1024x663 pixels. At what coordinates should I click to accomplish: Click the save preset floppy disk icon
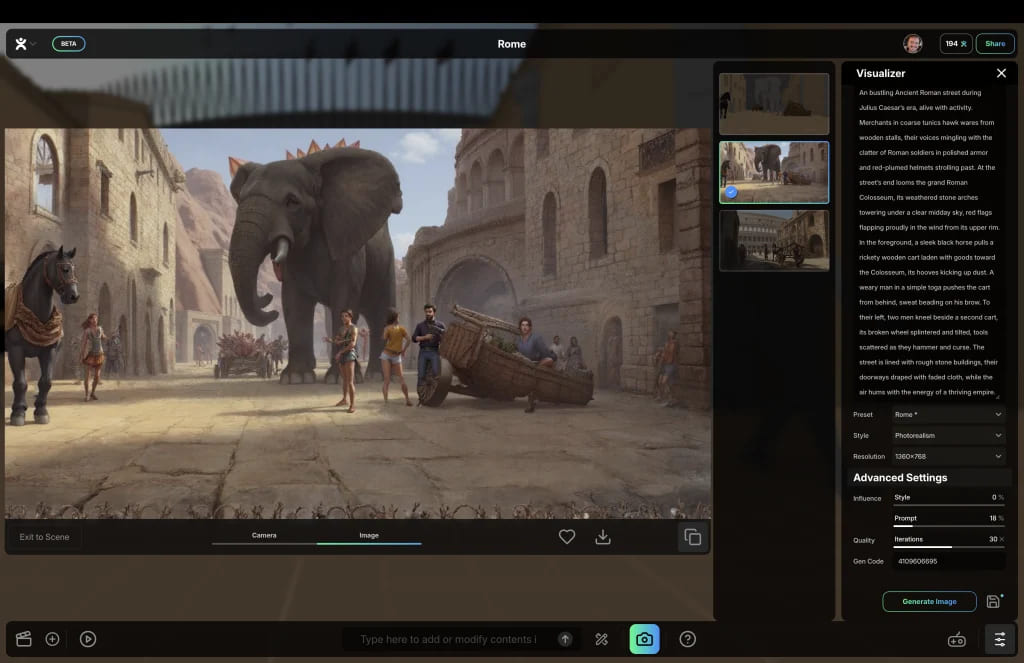coord(993,601)
